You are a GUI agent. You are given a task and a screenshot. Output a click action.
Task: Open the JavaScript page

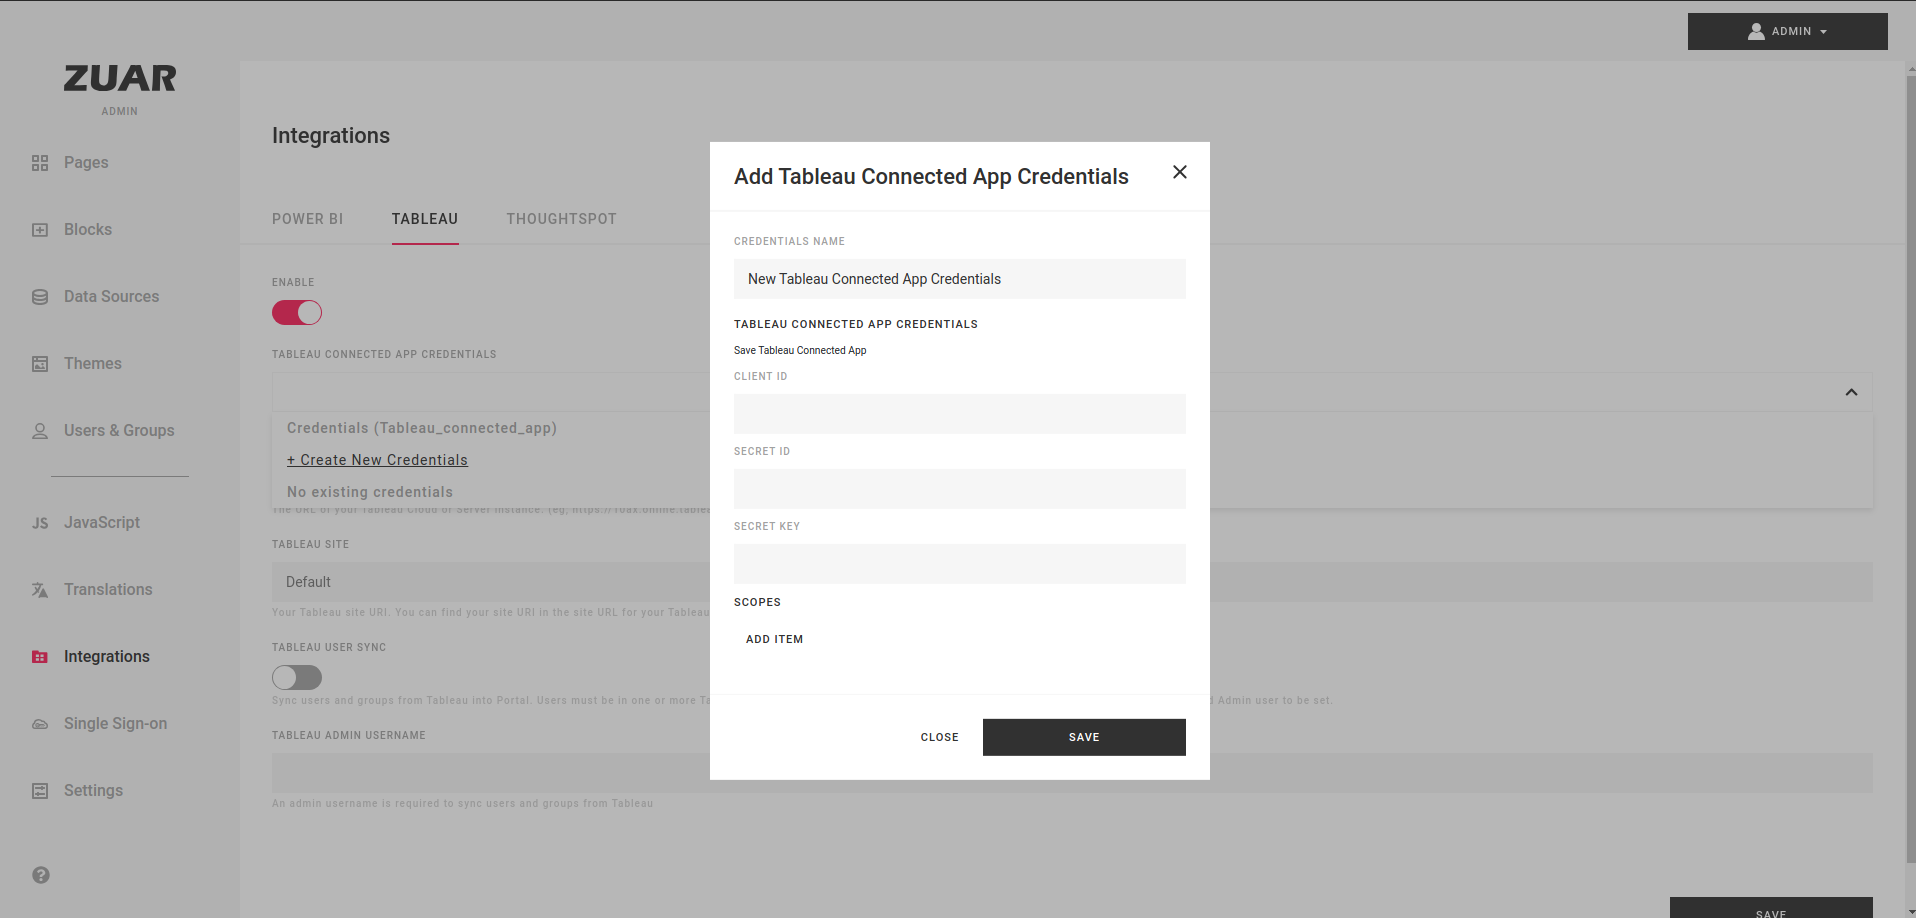click(x=102, y=523)
